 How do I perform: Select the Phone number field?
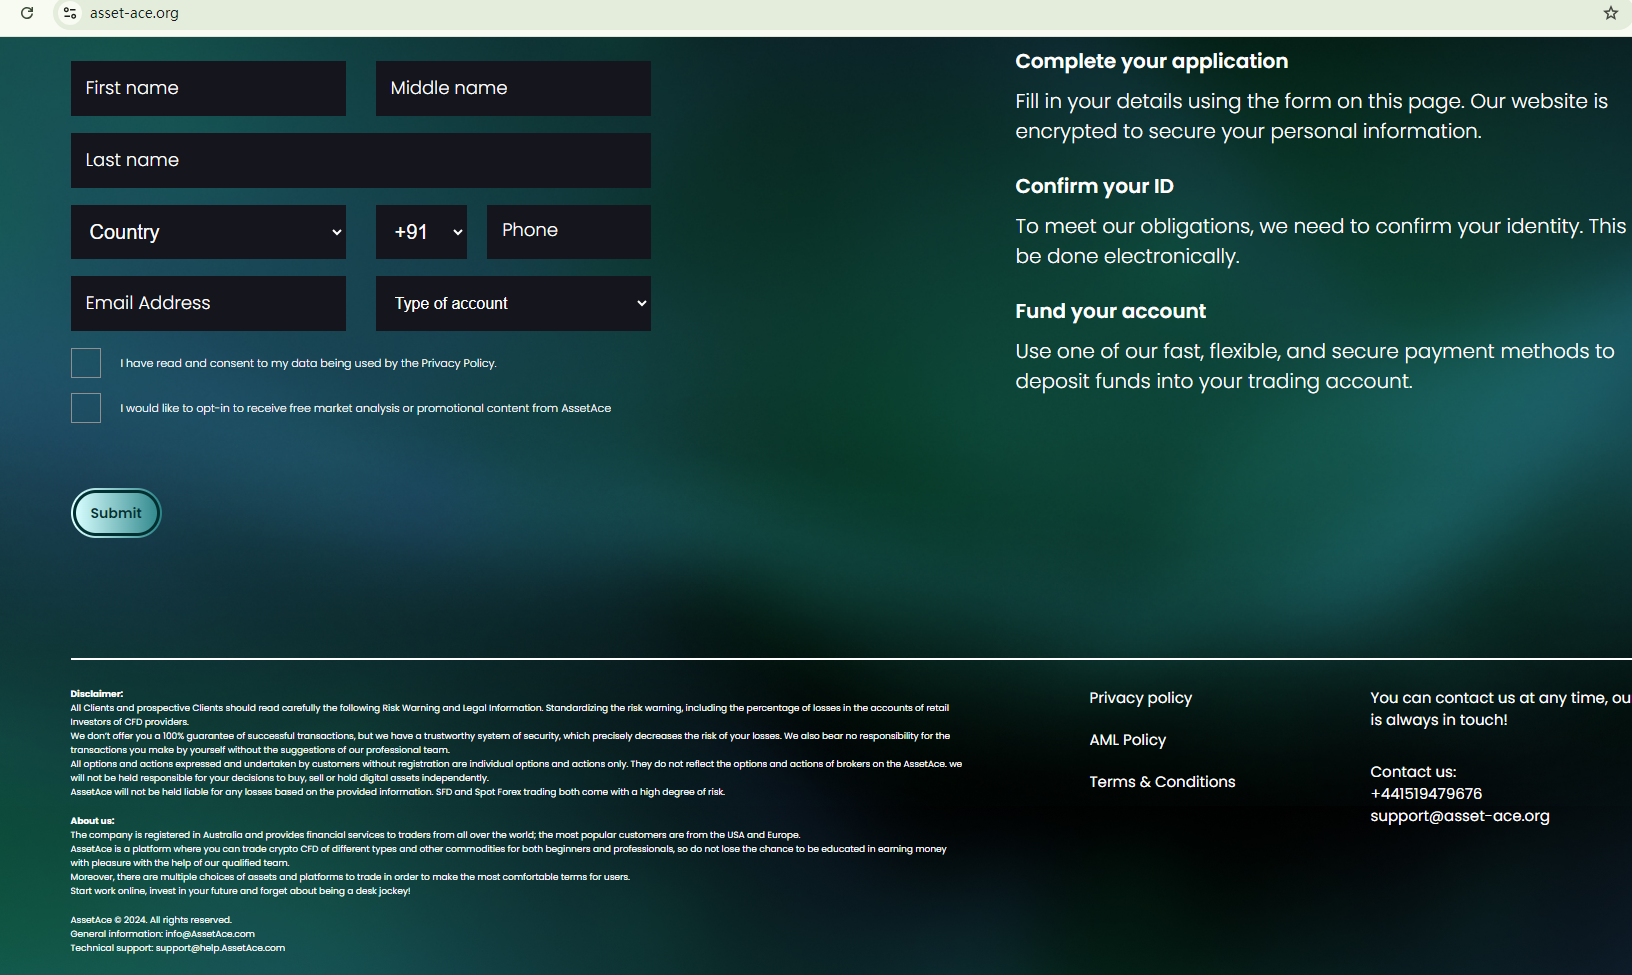pyautogui.click(x=568, y=231)
